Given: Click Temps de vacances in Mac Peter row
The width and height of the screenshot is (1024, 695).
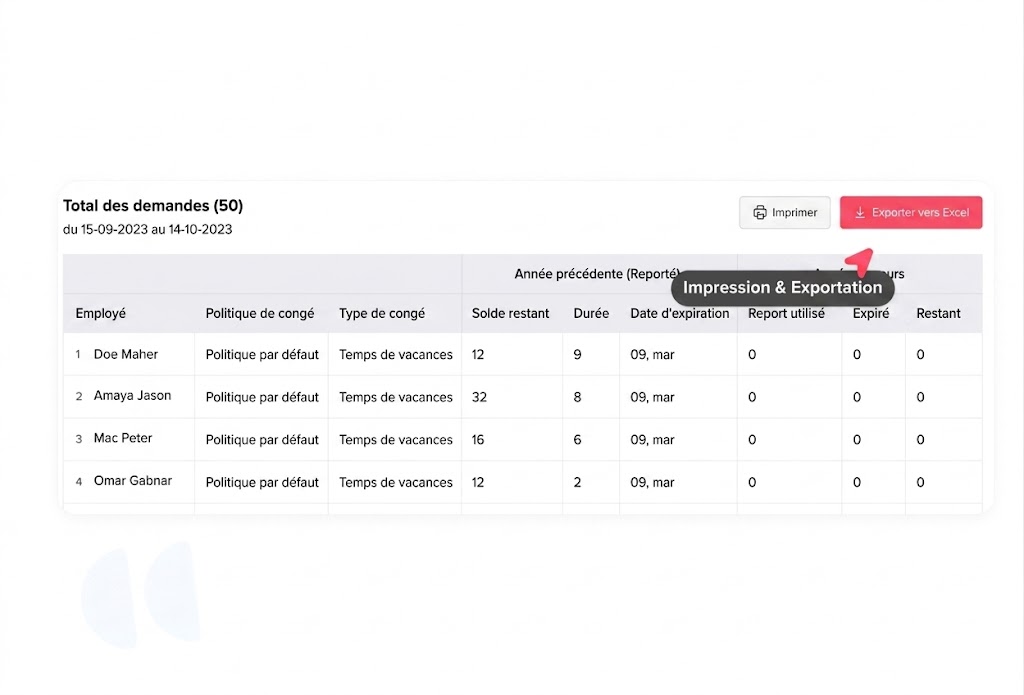Looking at the screenshot, I should pyautogui.click(x=396, y=440).
